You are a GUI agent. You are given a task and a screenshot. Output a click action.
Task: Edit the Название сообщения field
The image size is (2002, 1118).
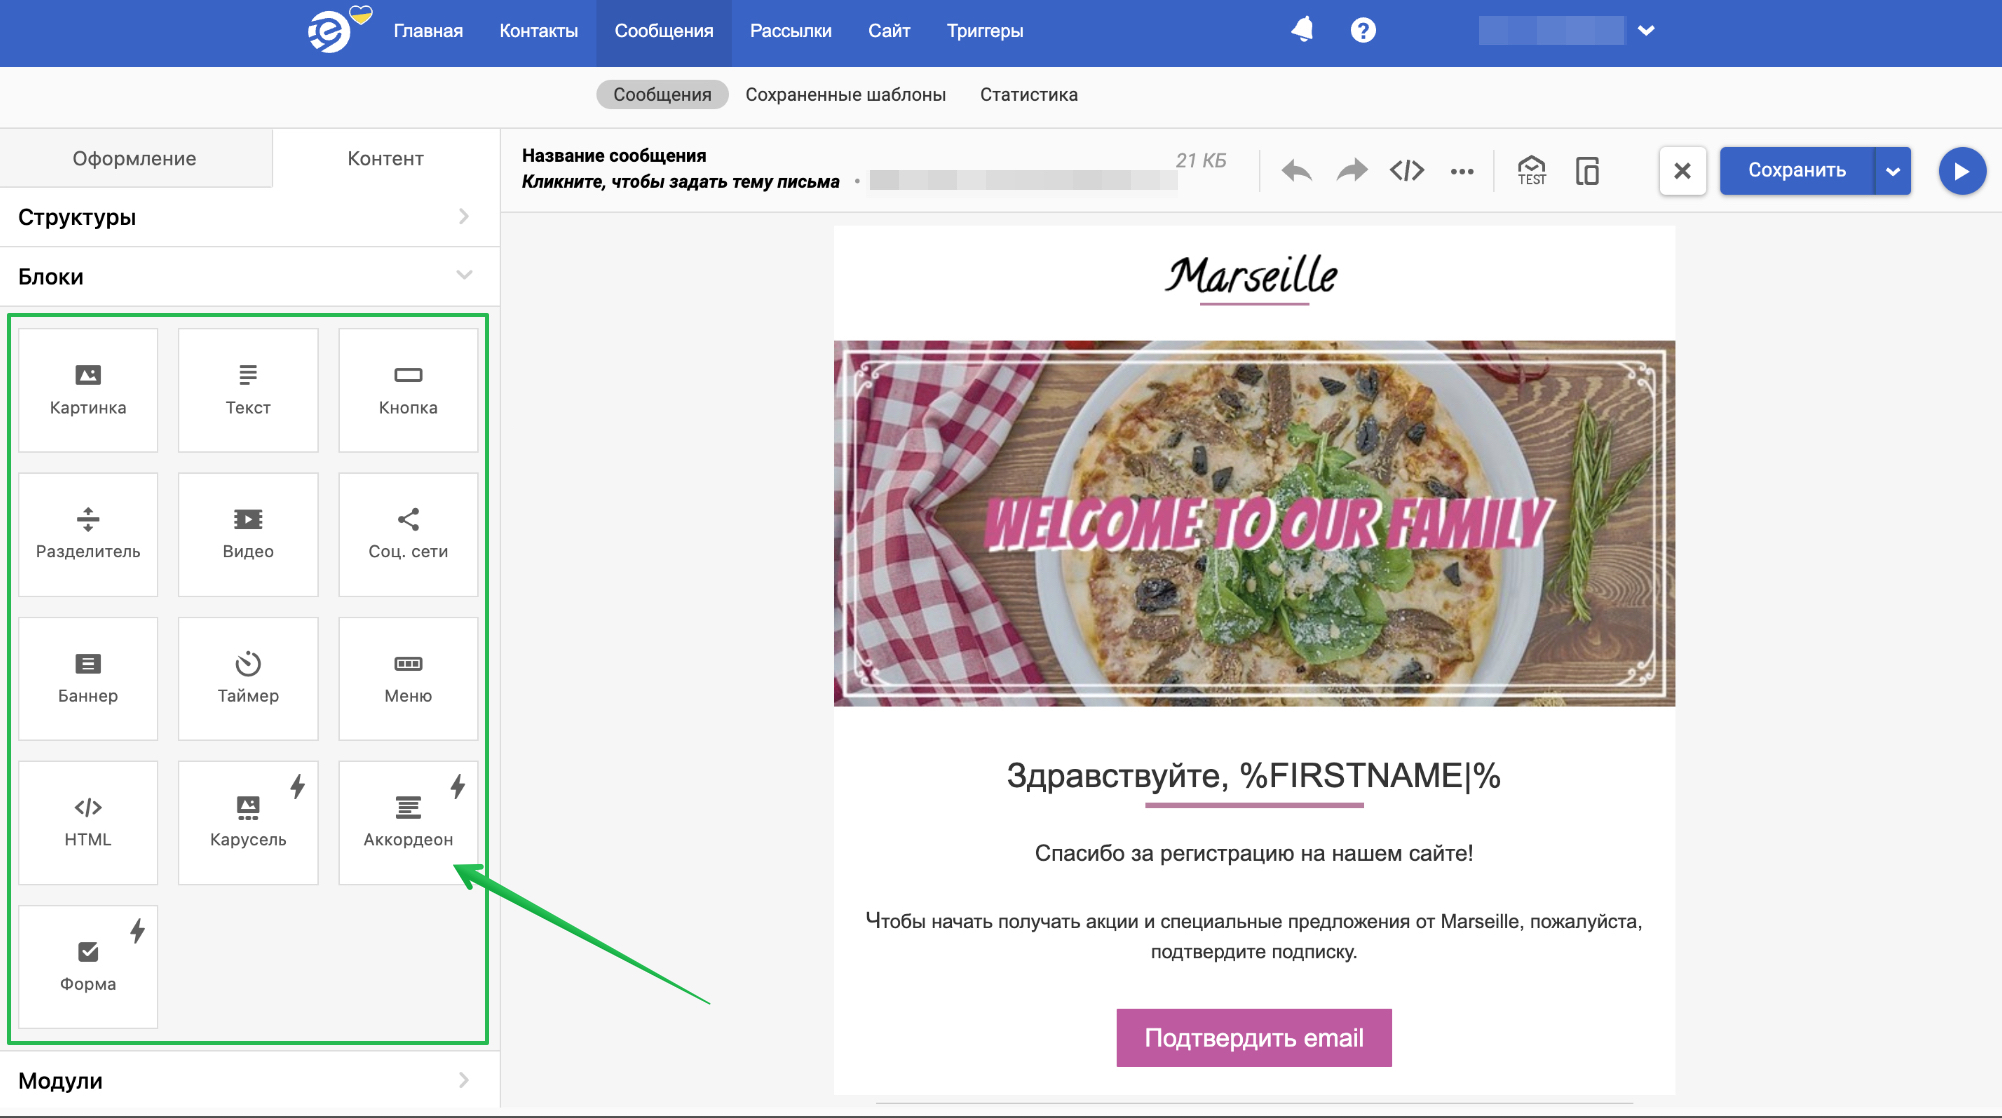(614, 156)
